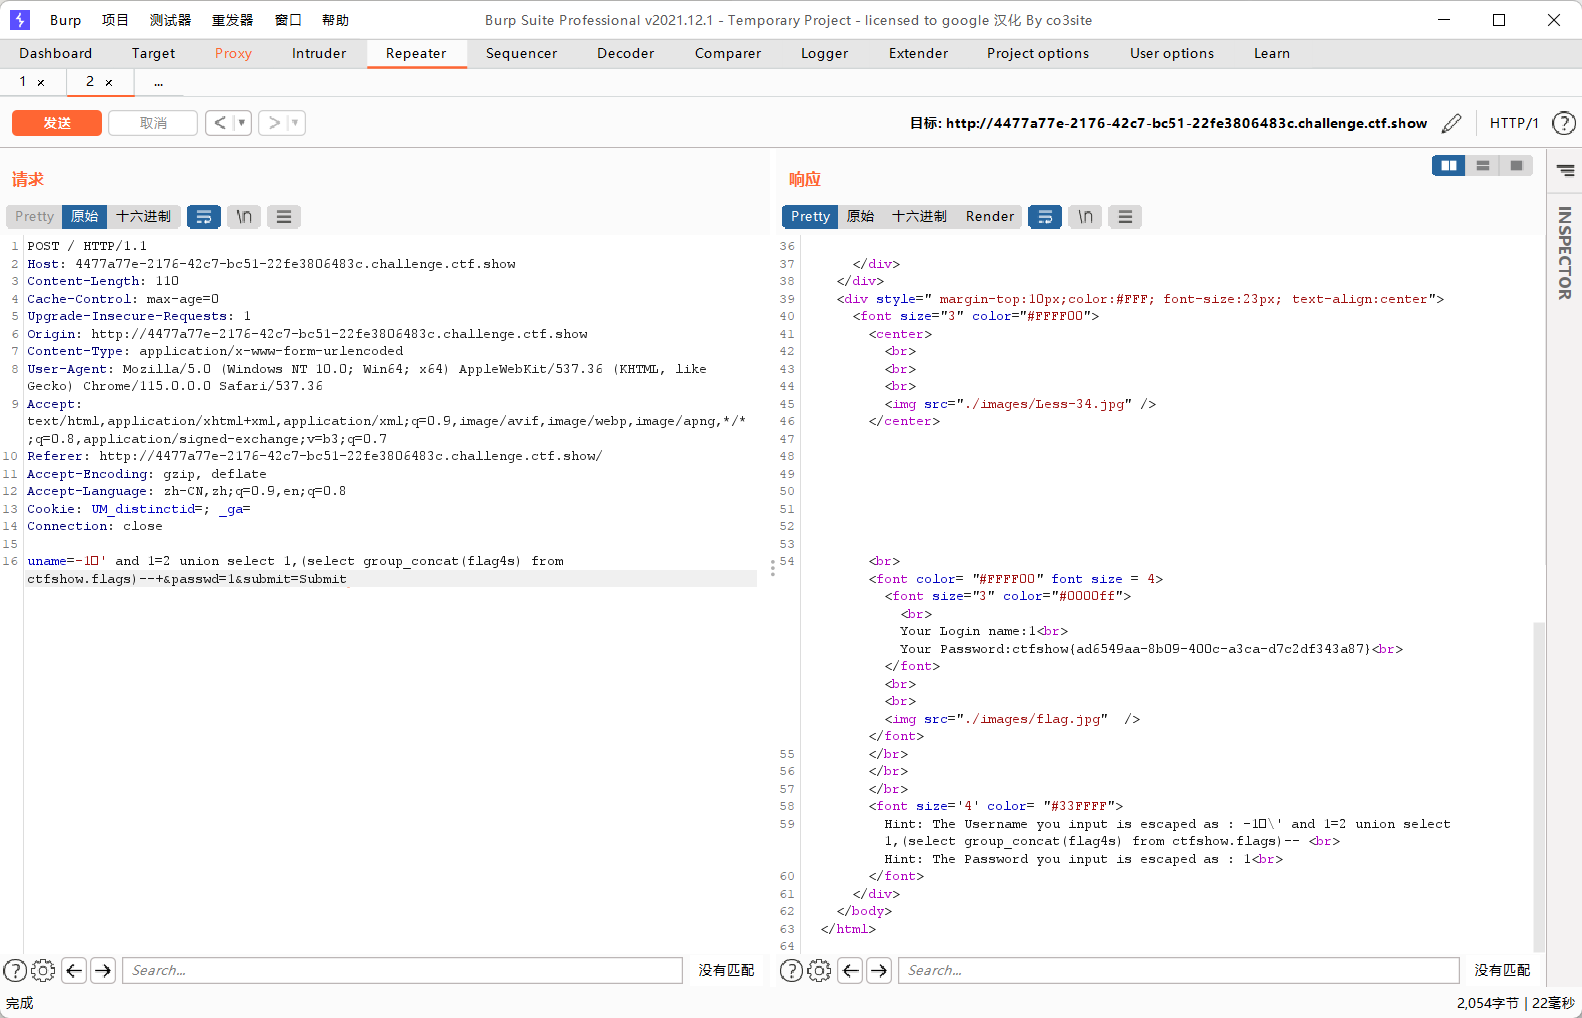Toggle the Inspector panel menu icon
1582x1018 pixels.
pyautogui.click(x=1565, y=170)
